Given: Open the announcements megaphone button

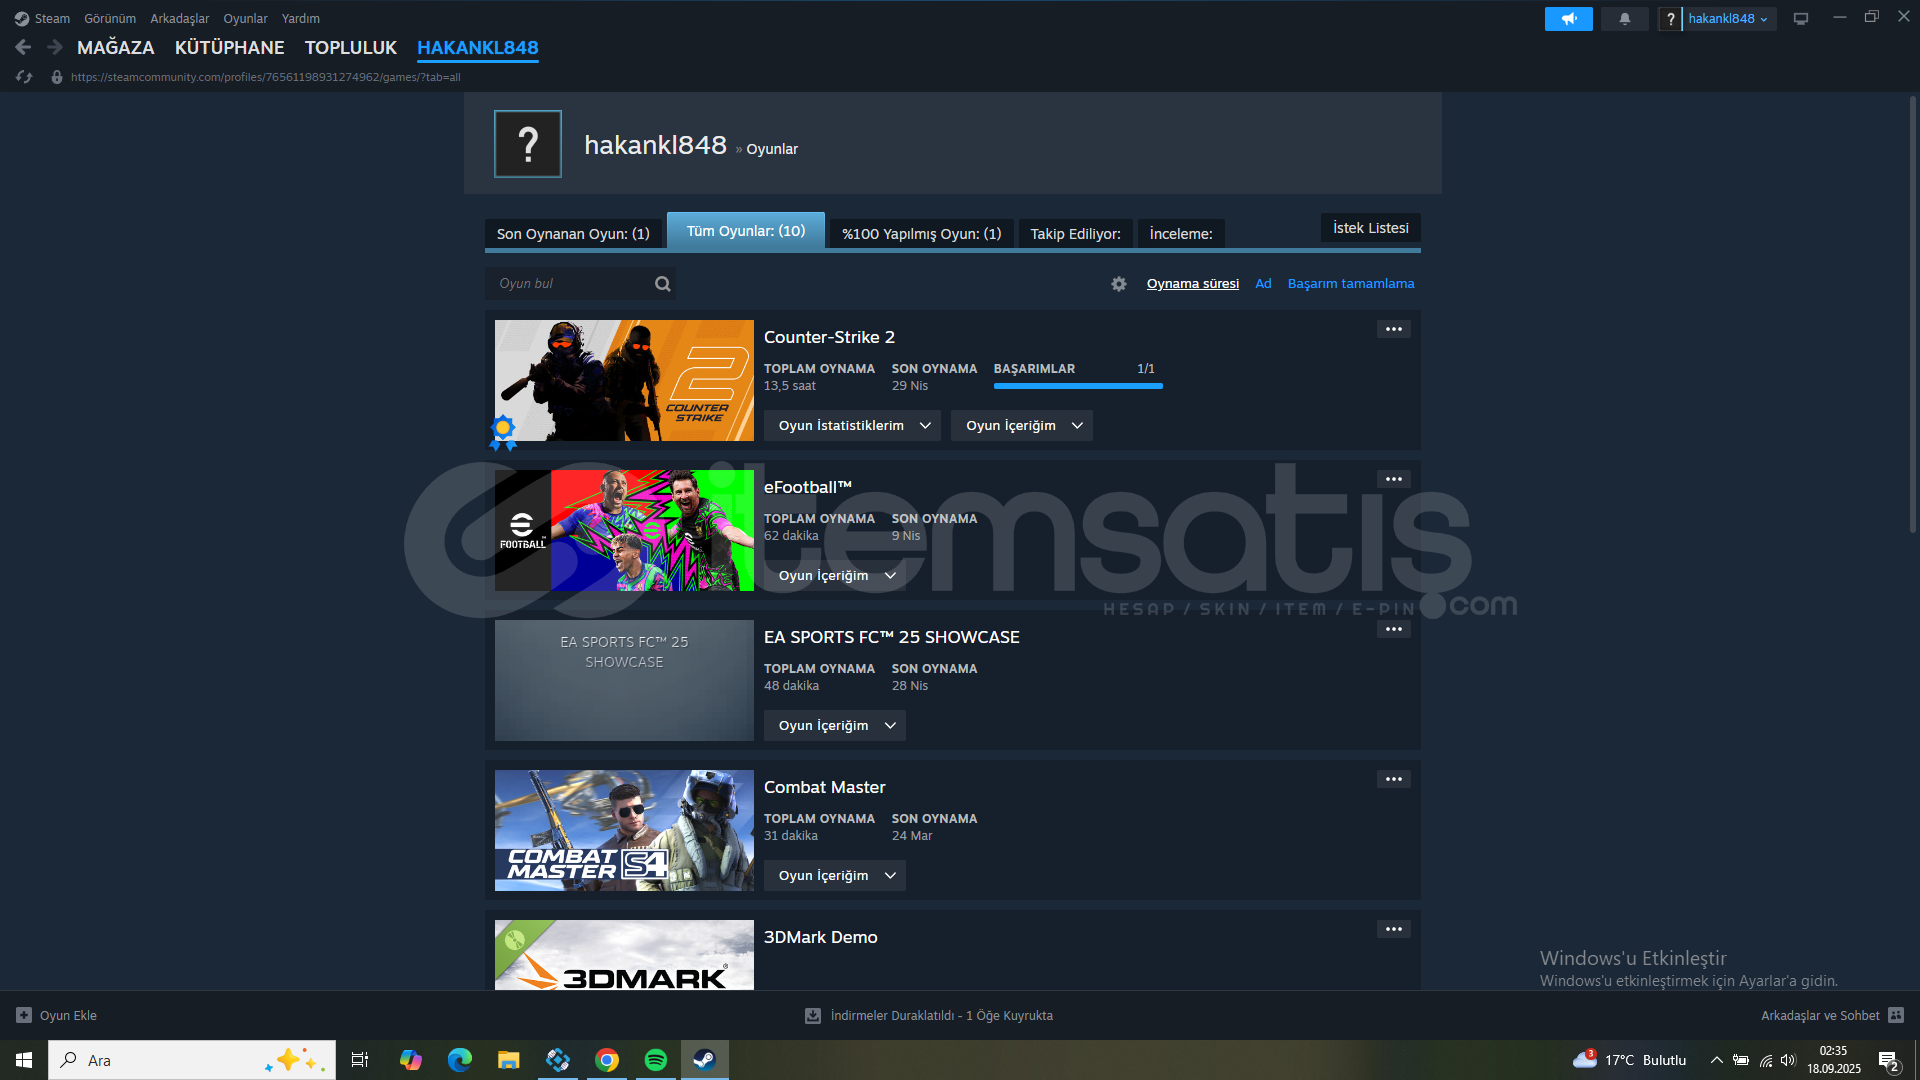Looking at the screenshot, I should click(1568, 19).
